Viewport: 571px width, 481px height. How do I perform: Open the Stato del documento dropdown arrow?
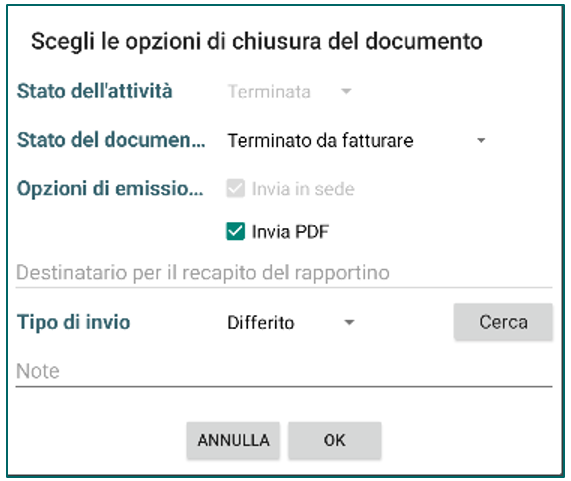[481, 140]
